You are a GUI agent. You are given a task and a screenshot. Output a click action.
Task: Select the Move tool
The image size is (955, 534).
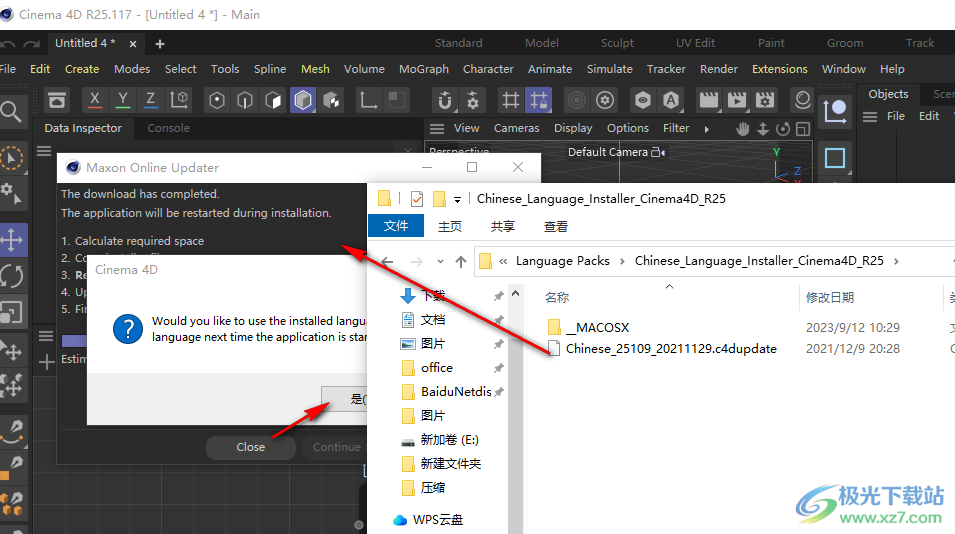click(12, 239)
